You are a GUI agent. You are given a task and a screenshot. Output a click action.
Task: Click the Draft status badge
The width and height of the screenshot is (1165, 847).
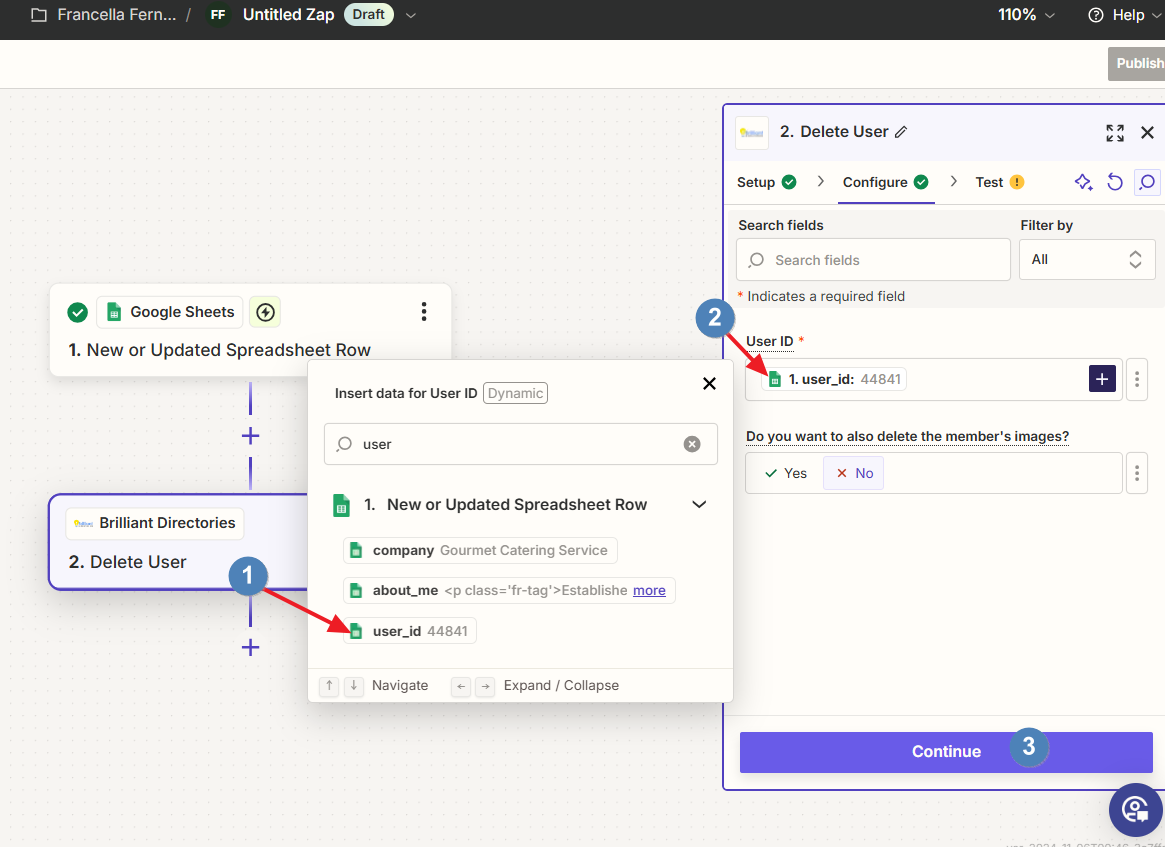click(369, 15)
